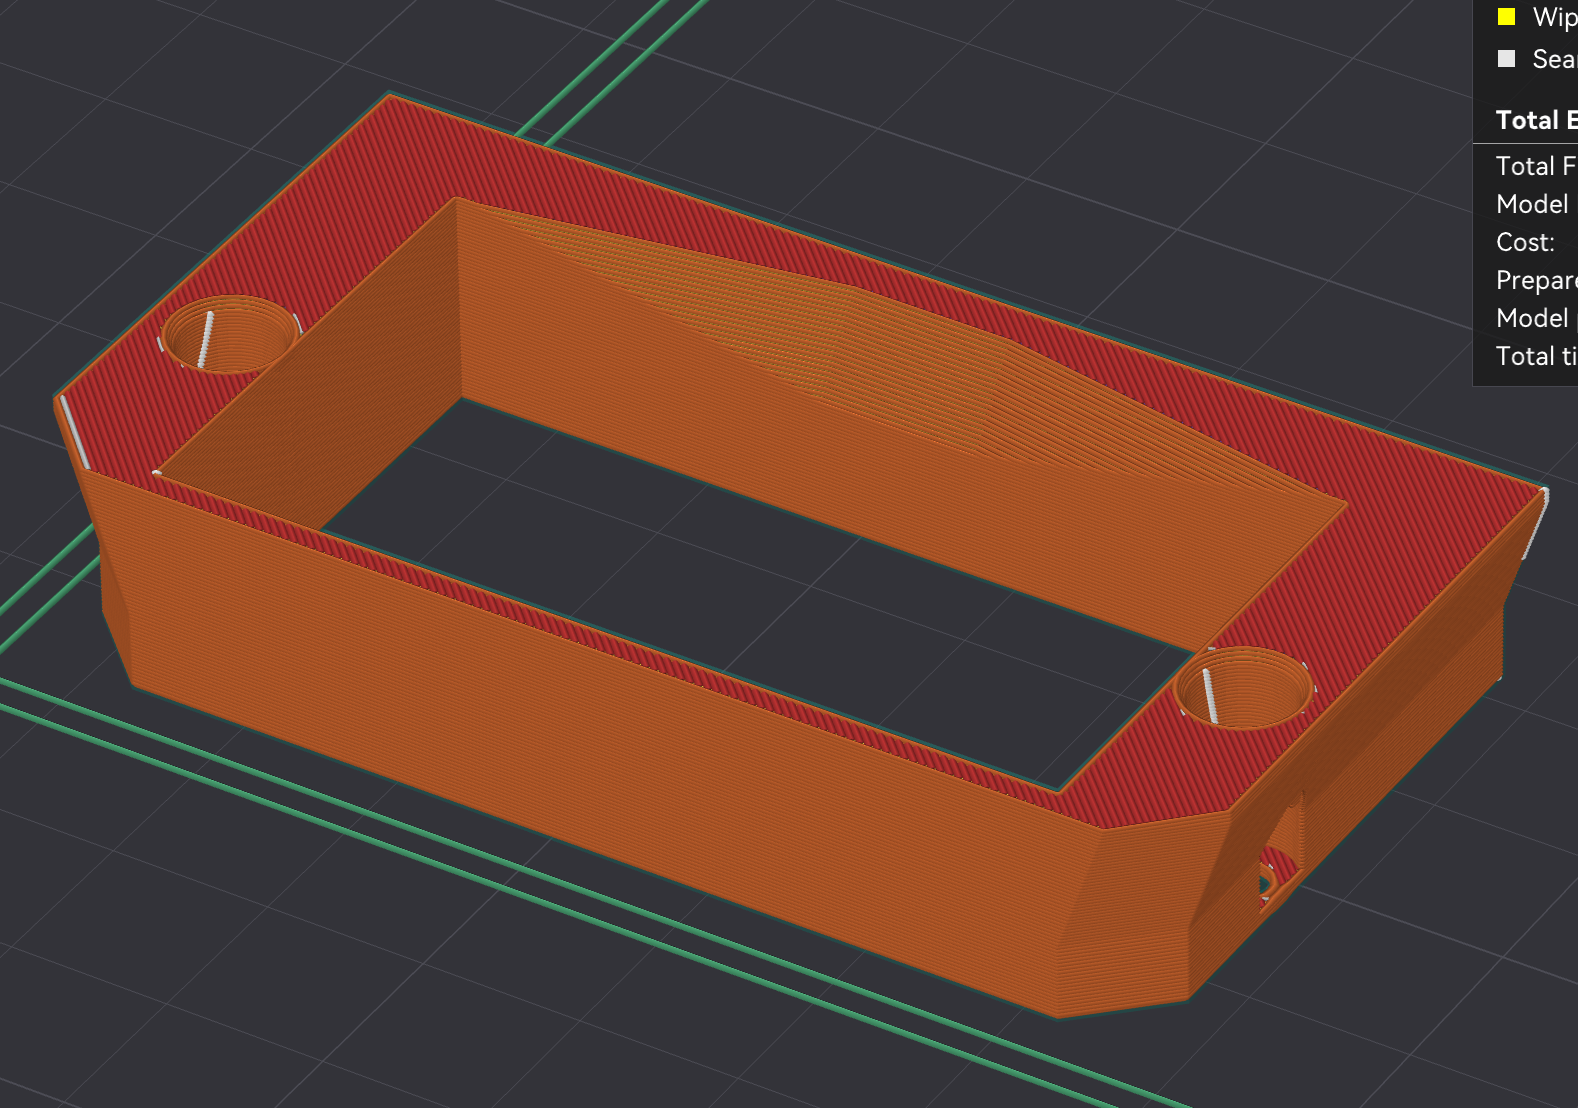Click the white seam line in the left screw hole

point(206,339)
